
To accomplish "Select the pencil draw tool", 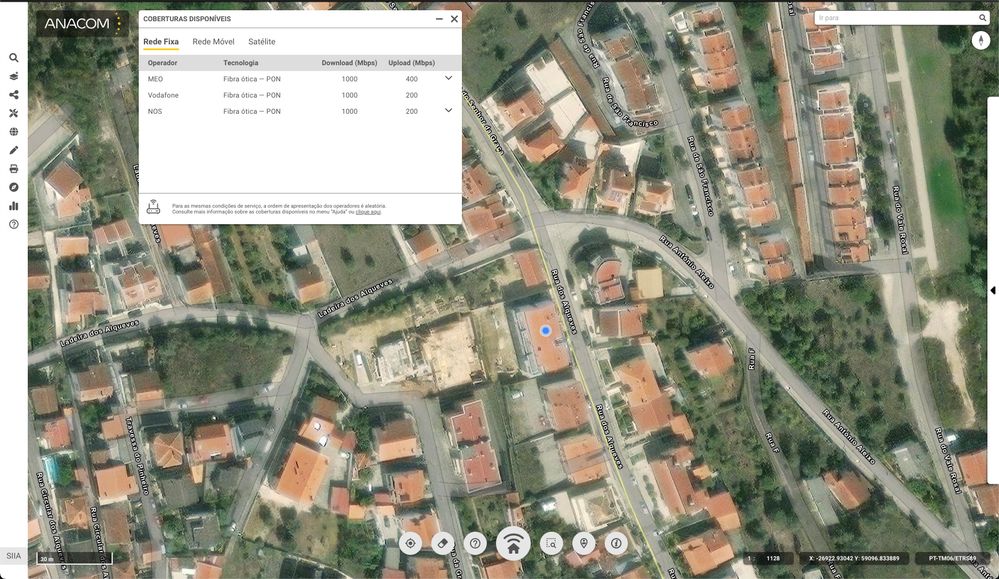I will pos(14,150).
